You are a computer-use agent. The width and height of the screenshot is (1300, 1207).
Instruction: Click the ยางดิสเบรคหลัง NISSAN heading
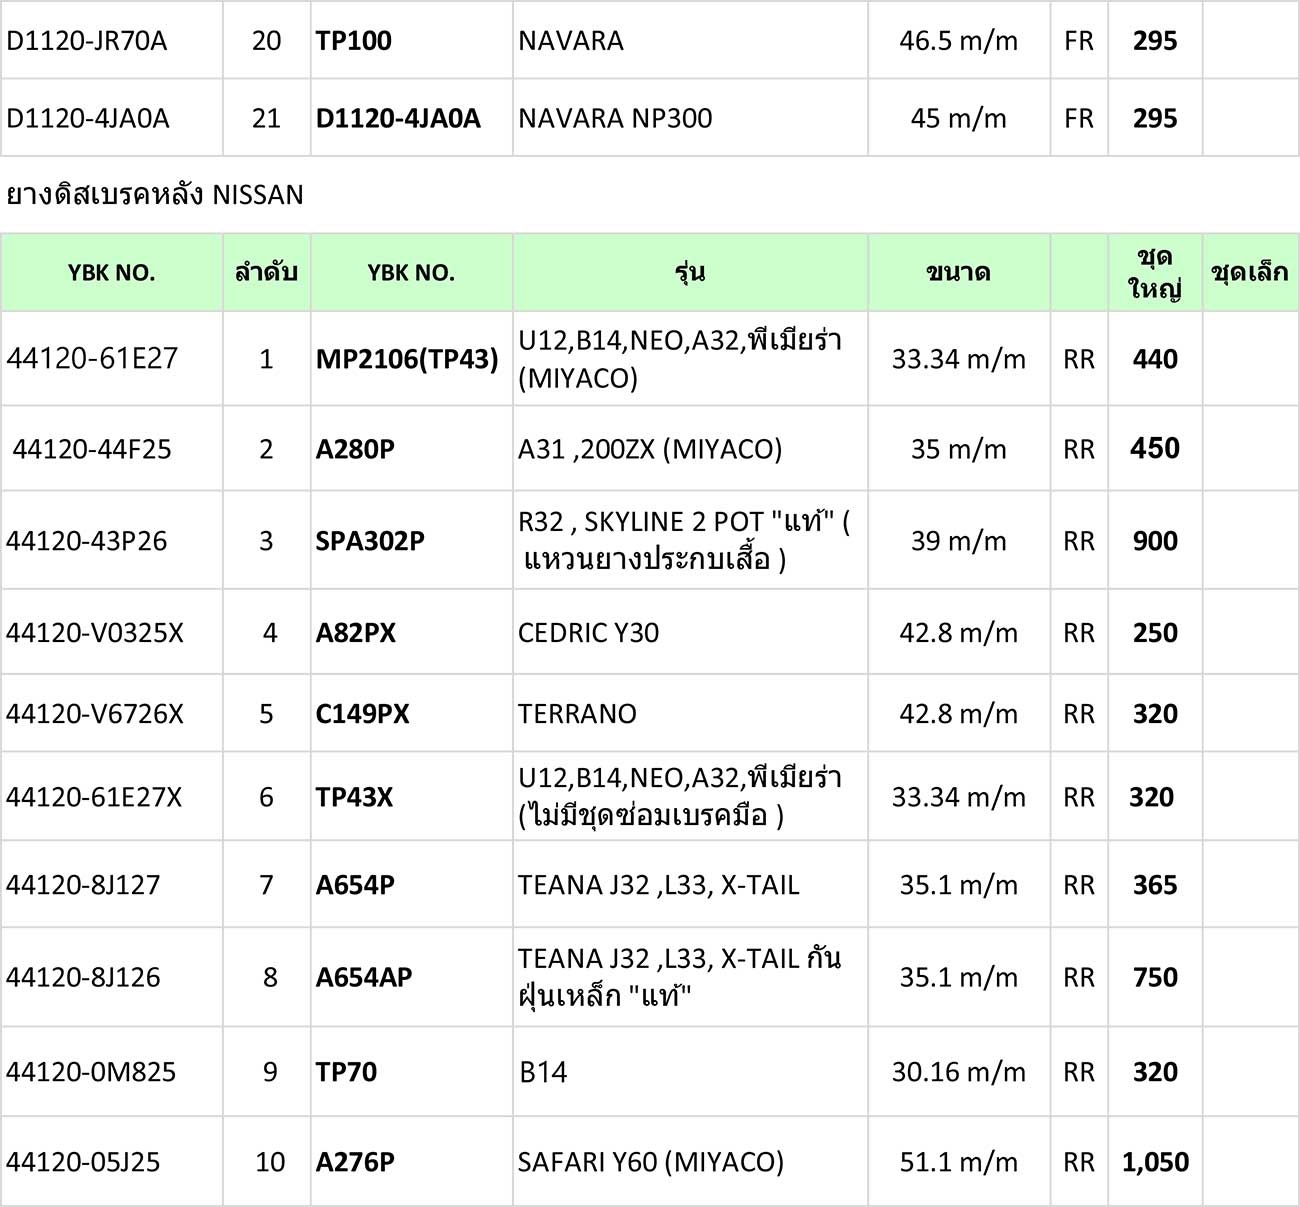[x=155, y=194]
